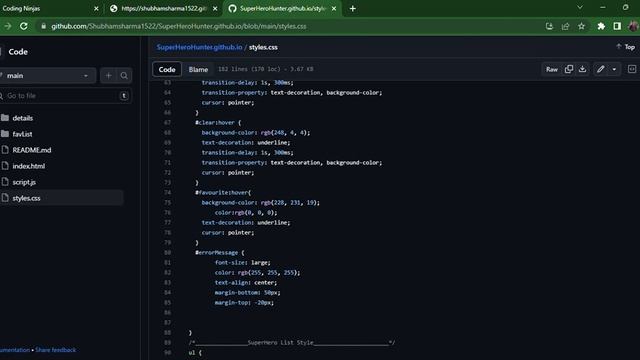
Task: Close the SuperHeroHunter GitHub tab
Action: point(334,8)
